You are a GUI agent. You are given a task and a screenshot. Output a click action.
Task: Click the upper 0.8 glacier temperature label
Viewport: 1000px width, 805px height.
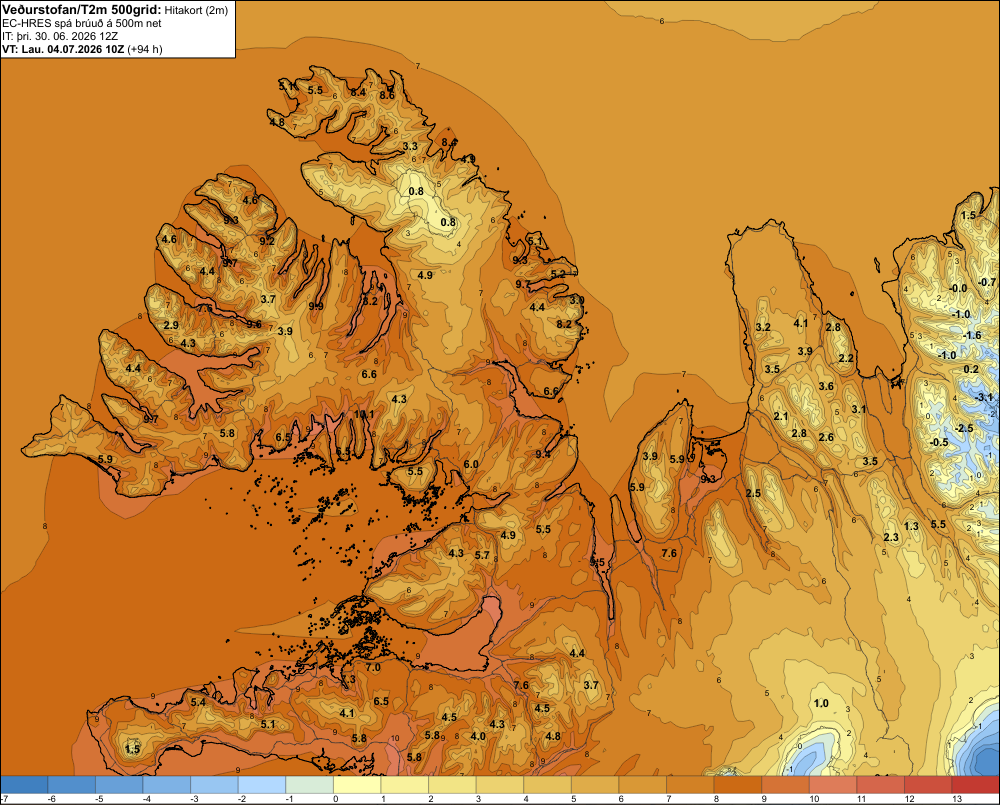click(416, 191)
